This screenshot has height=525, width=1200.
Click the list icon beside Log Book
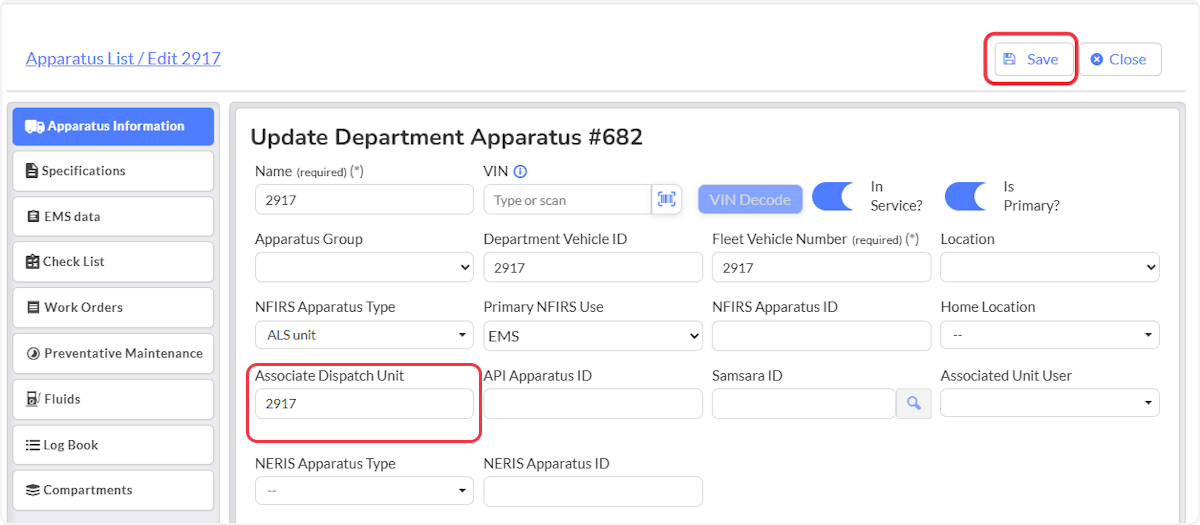pos(33,445)
